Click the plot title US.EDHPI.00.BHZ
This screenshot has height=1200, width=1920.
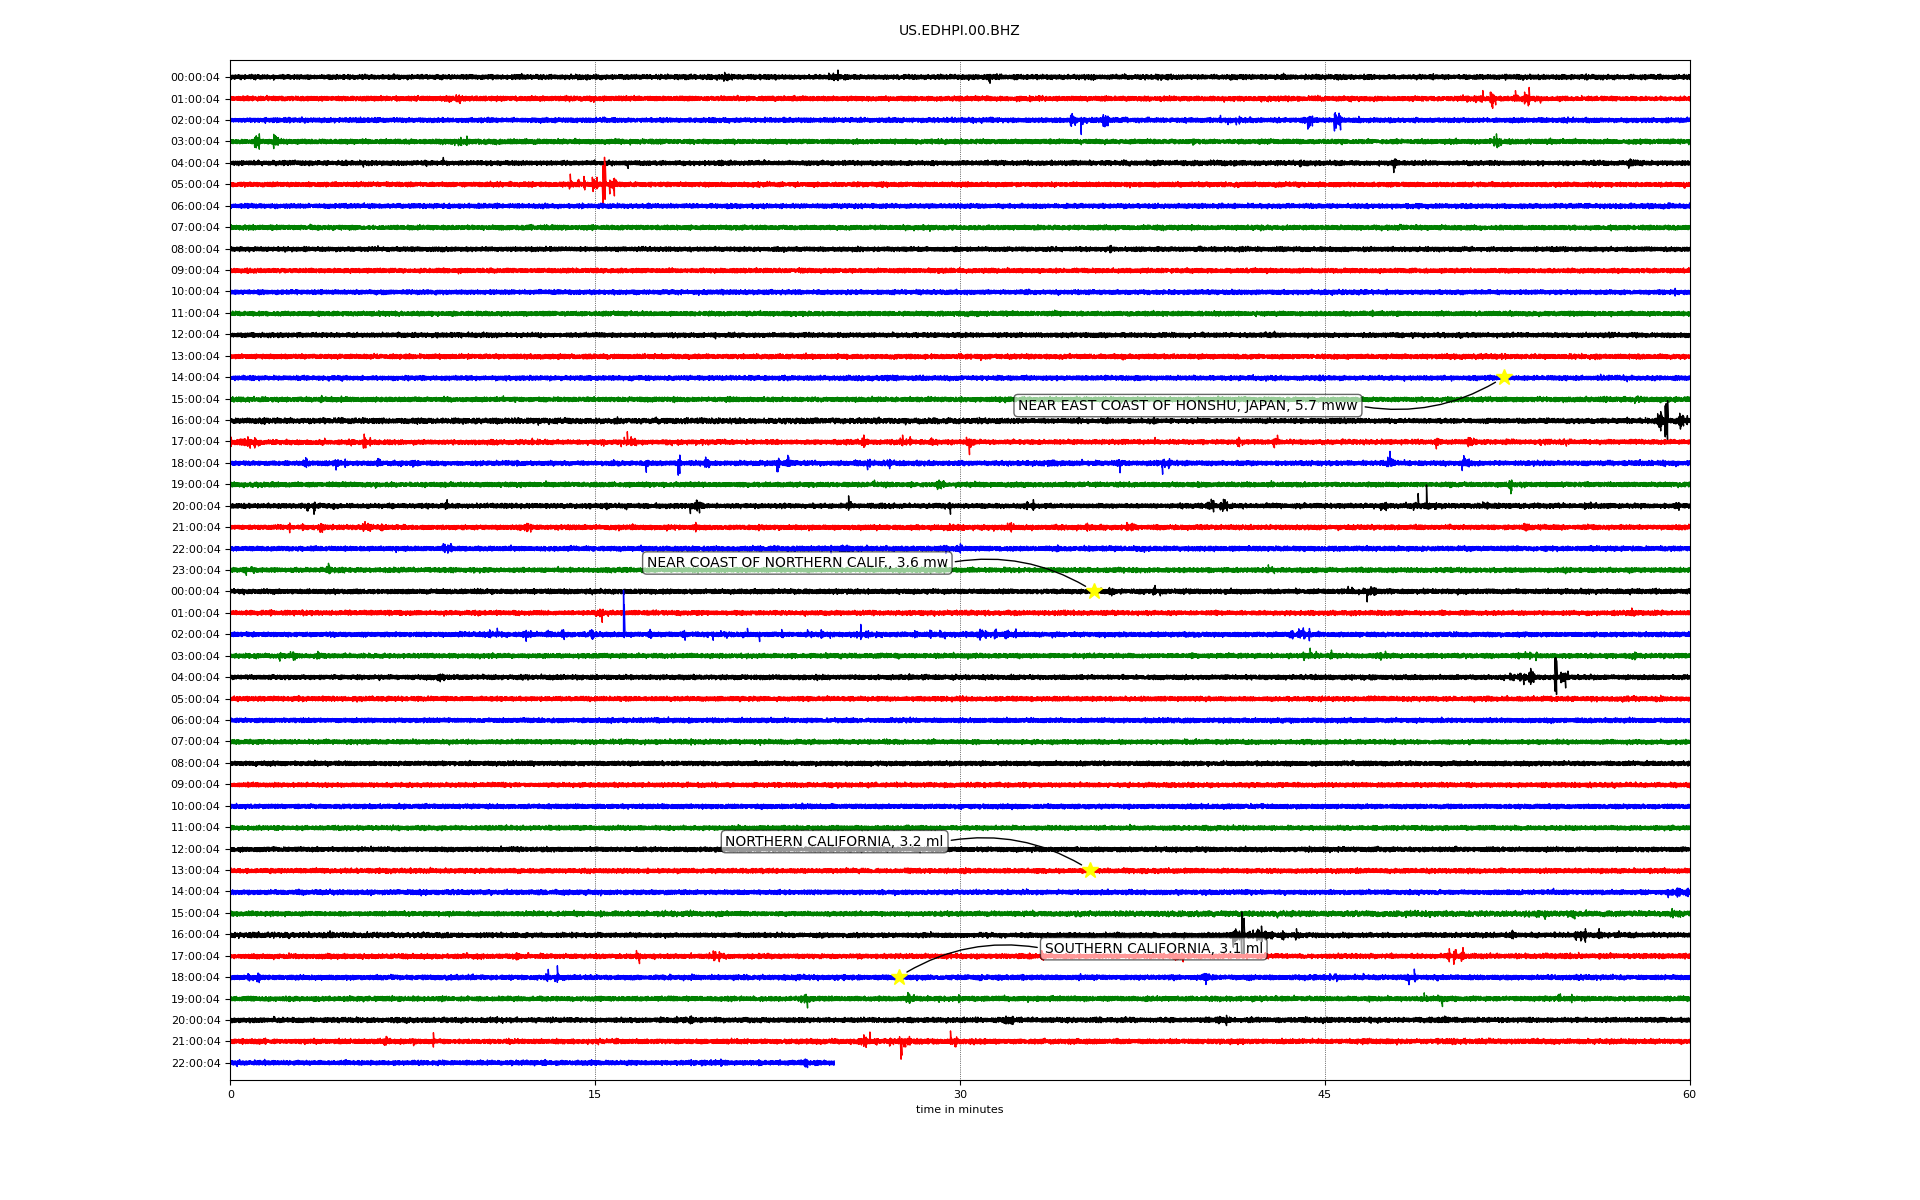coord(959,31)
